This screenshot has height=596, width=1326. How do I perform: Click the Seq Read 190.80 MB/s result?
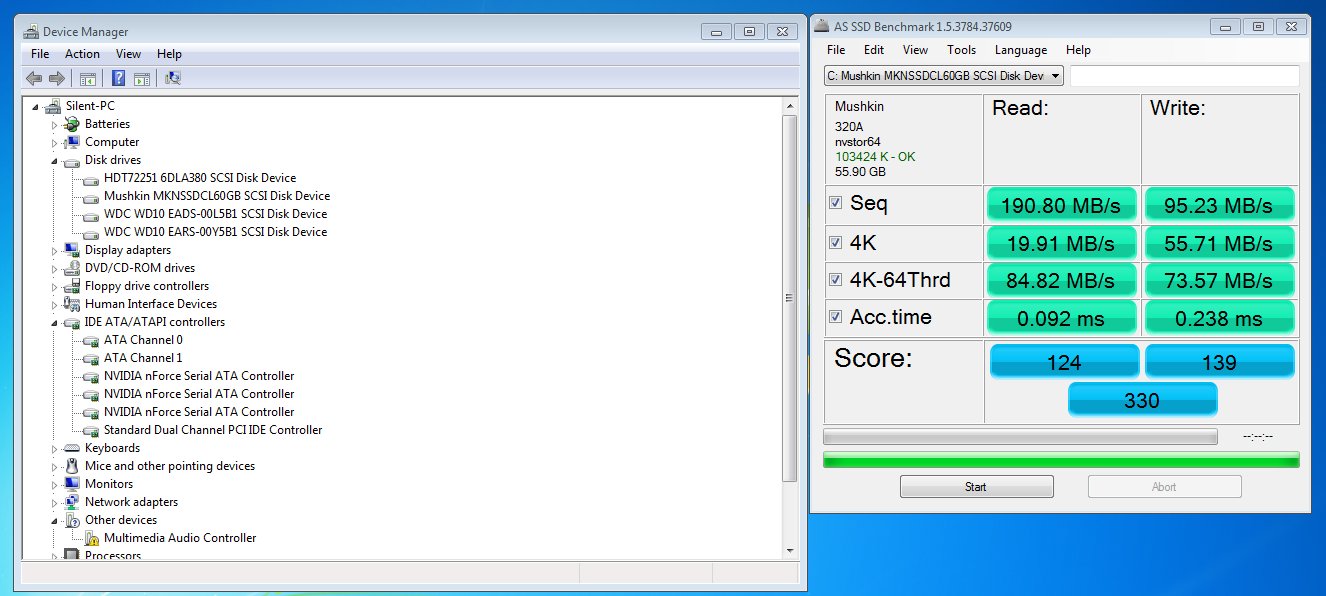(x=1062, y=205)
